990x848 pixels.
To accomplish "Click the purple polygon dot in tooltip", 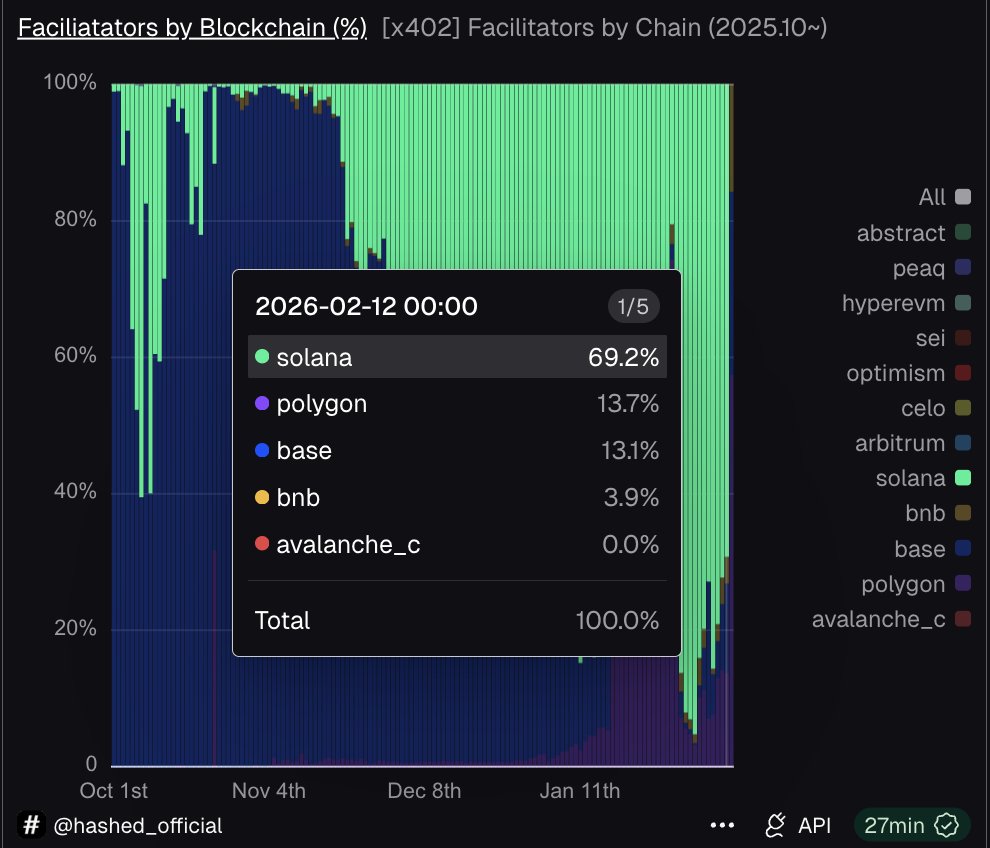I will pos(262,403).
